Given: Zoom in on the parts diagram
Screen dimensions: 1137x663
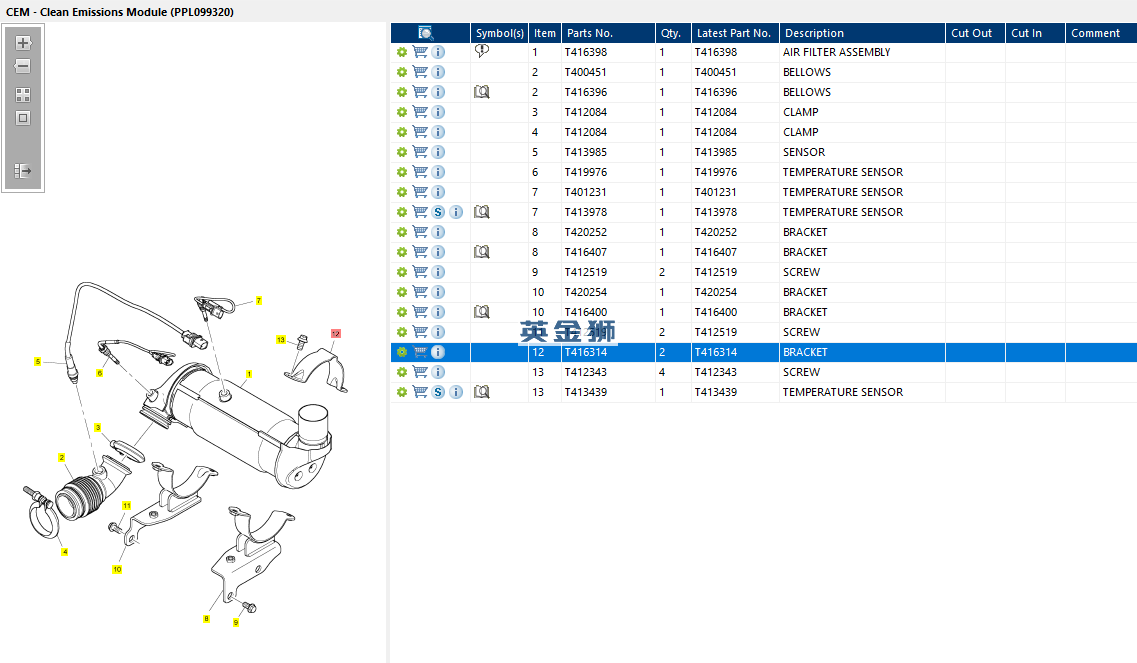Looking at the screenshot, I should (x=23, y=43).
